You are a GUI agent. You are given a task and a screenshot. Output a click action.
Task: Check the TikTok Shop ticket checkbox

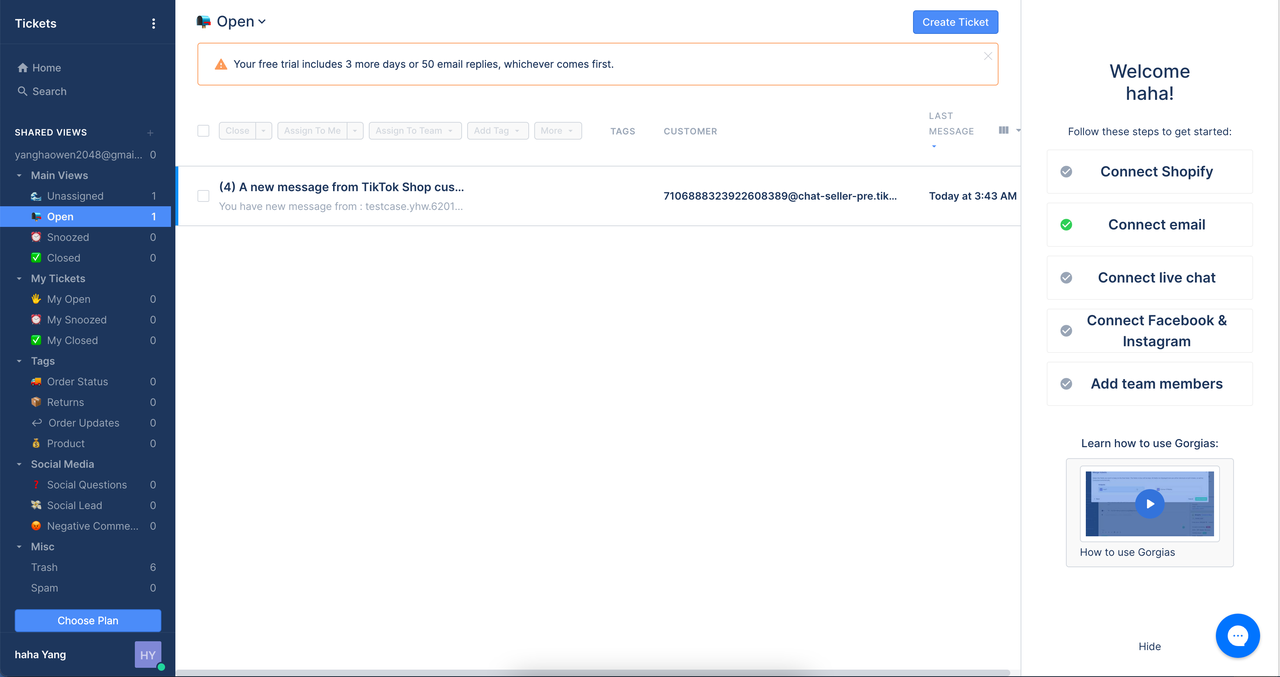point(204,196)
